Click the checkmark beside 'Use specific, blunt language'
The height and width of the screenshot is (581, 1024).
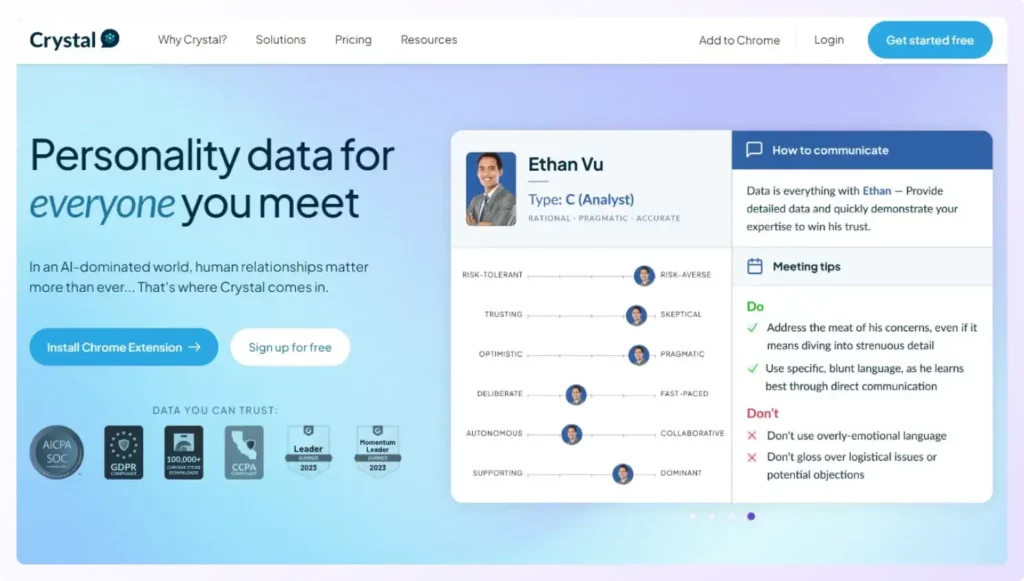(753, 369)
